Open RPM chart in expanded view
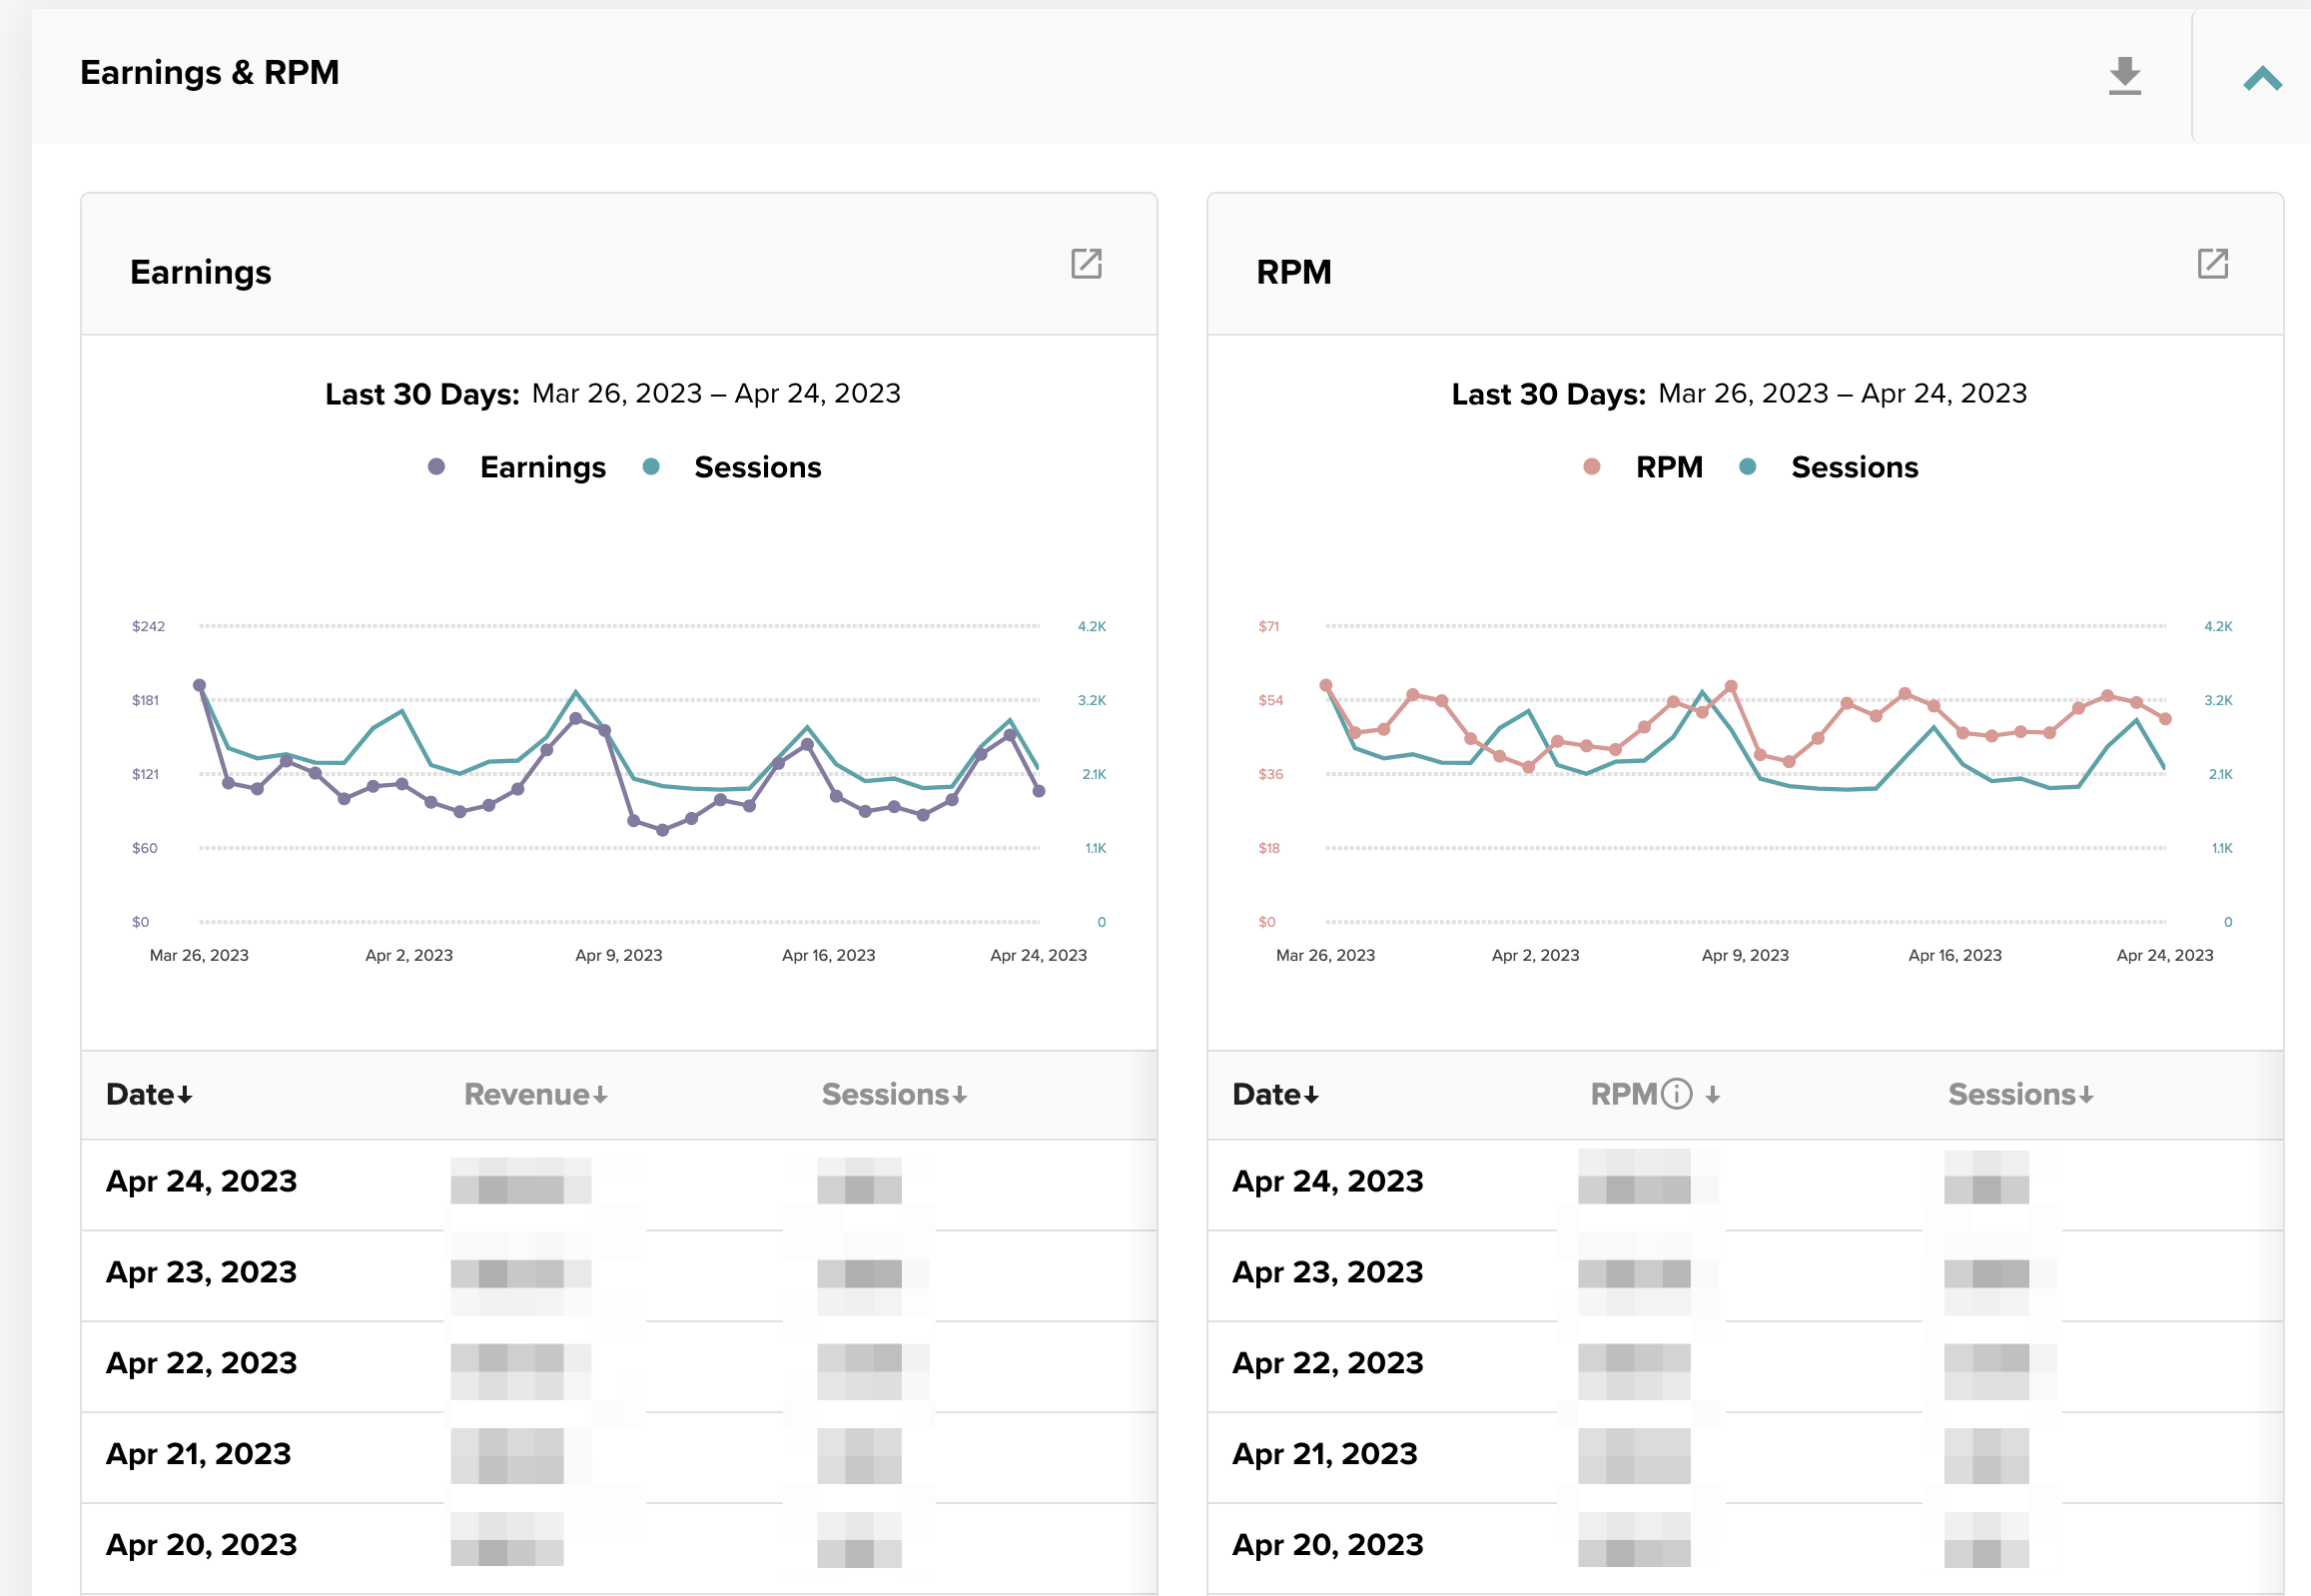The image size is (2311, 1596). pos(2212,264)
